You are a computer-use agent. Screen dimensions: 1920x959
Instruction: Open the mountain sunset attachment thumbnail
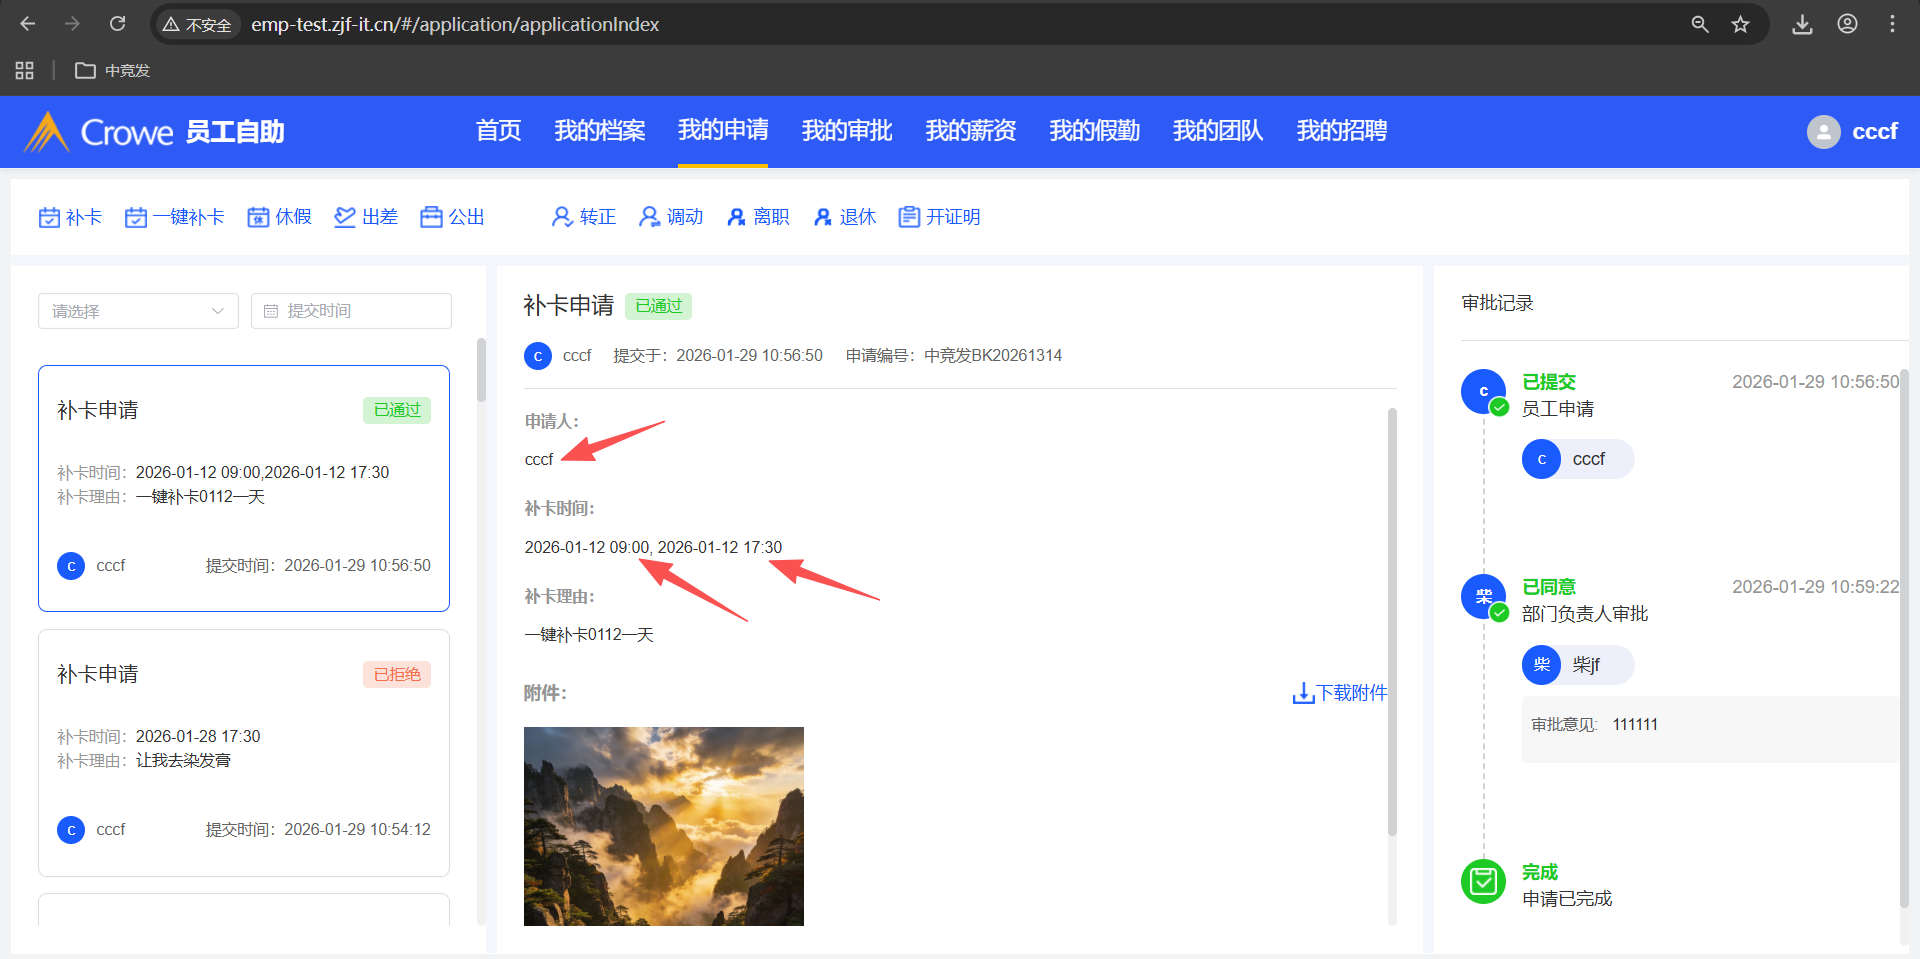pyautogui.click(x=664, y=826)
